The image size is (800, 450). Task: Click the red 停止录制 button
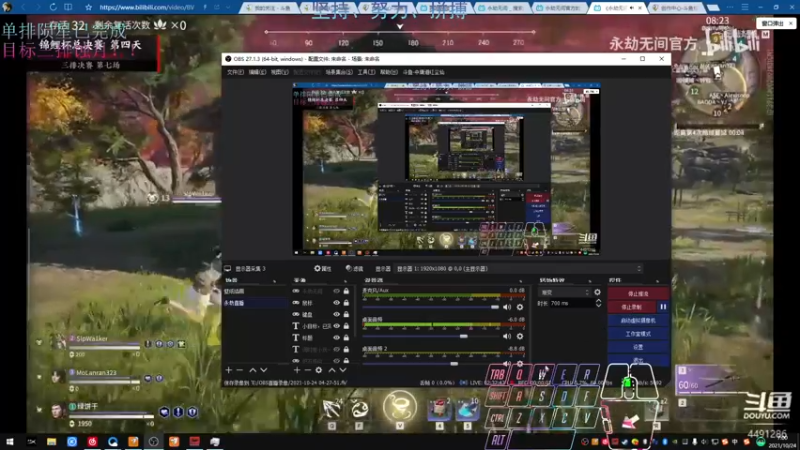[632, 307]
